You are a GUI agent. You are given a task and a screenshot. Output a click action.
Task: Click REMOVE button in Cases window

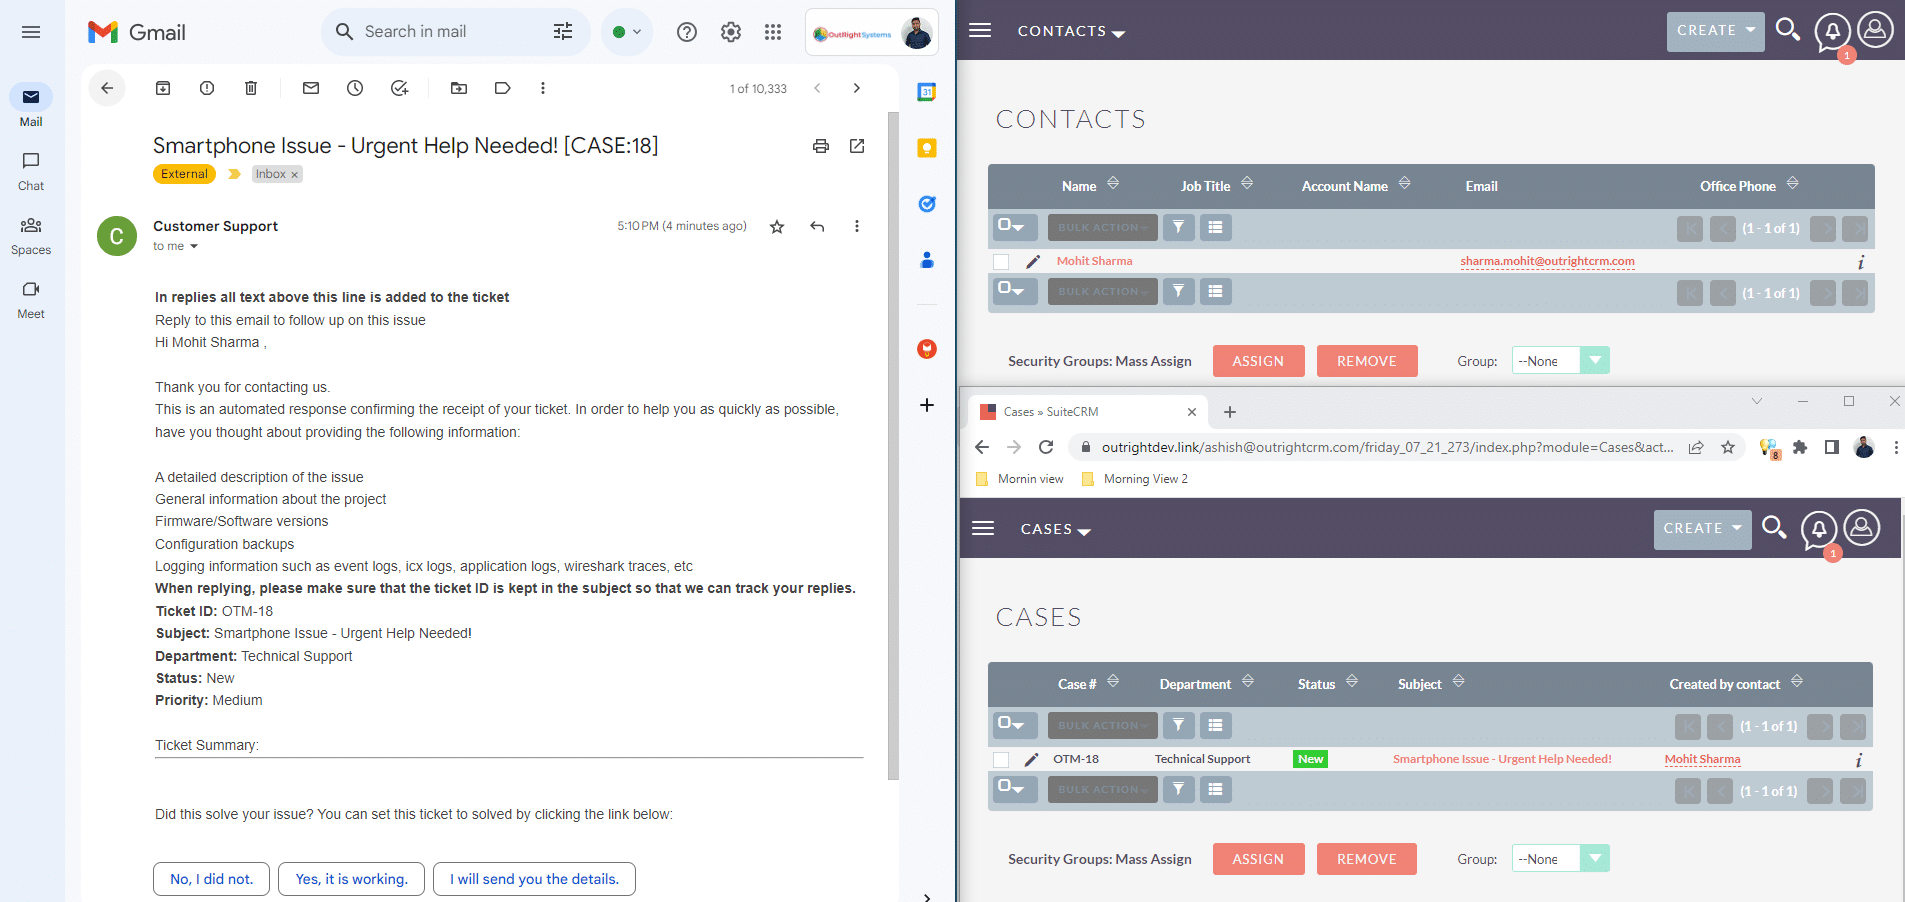pyautogui.click(x=1367, y=859)
